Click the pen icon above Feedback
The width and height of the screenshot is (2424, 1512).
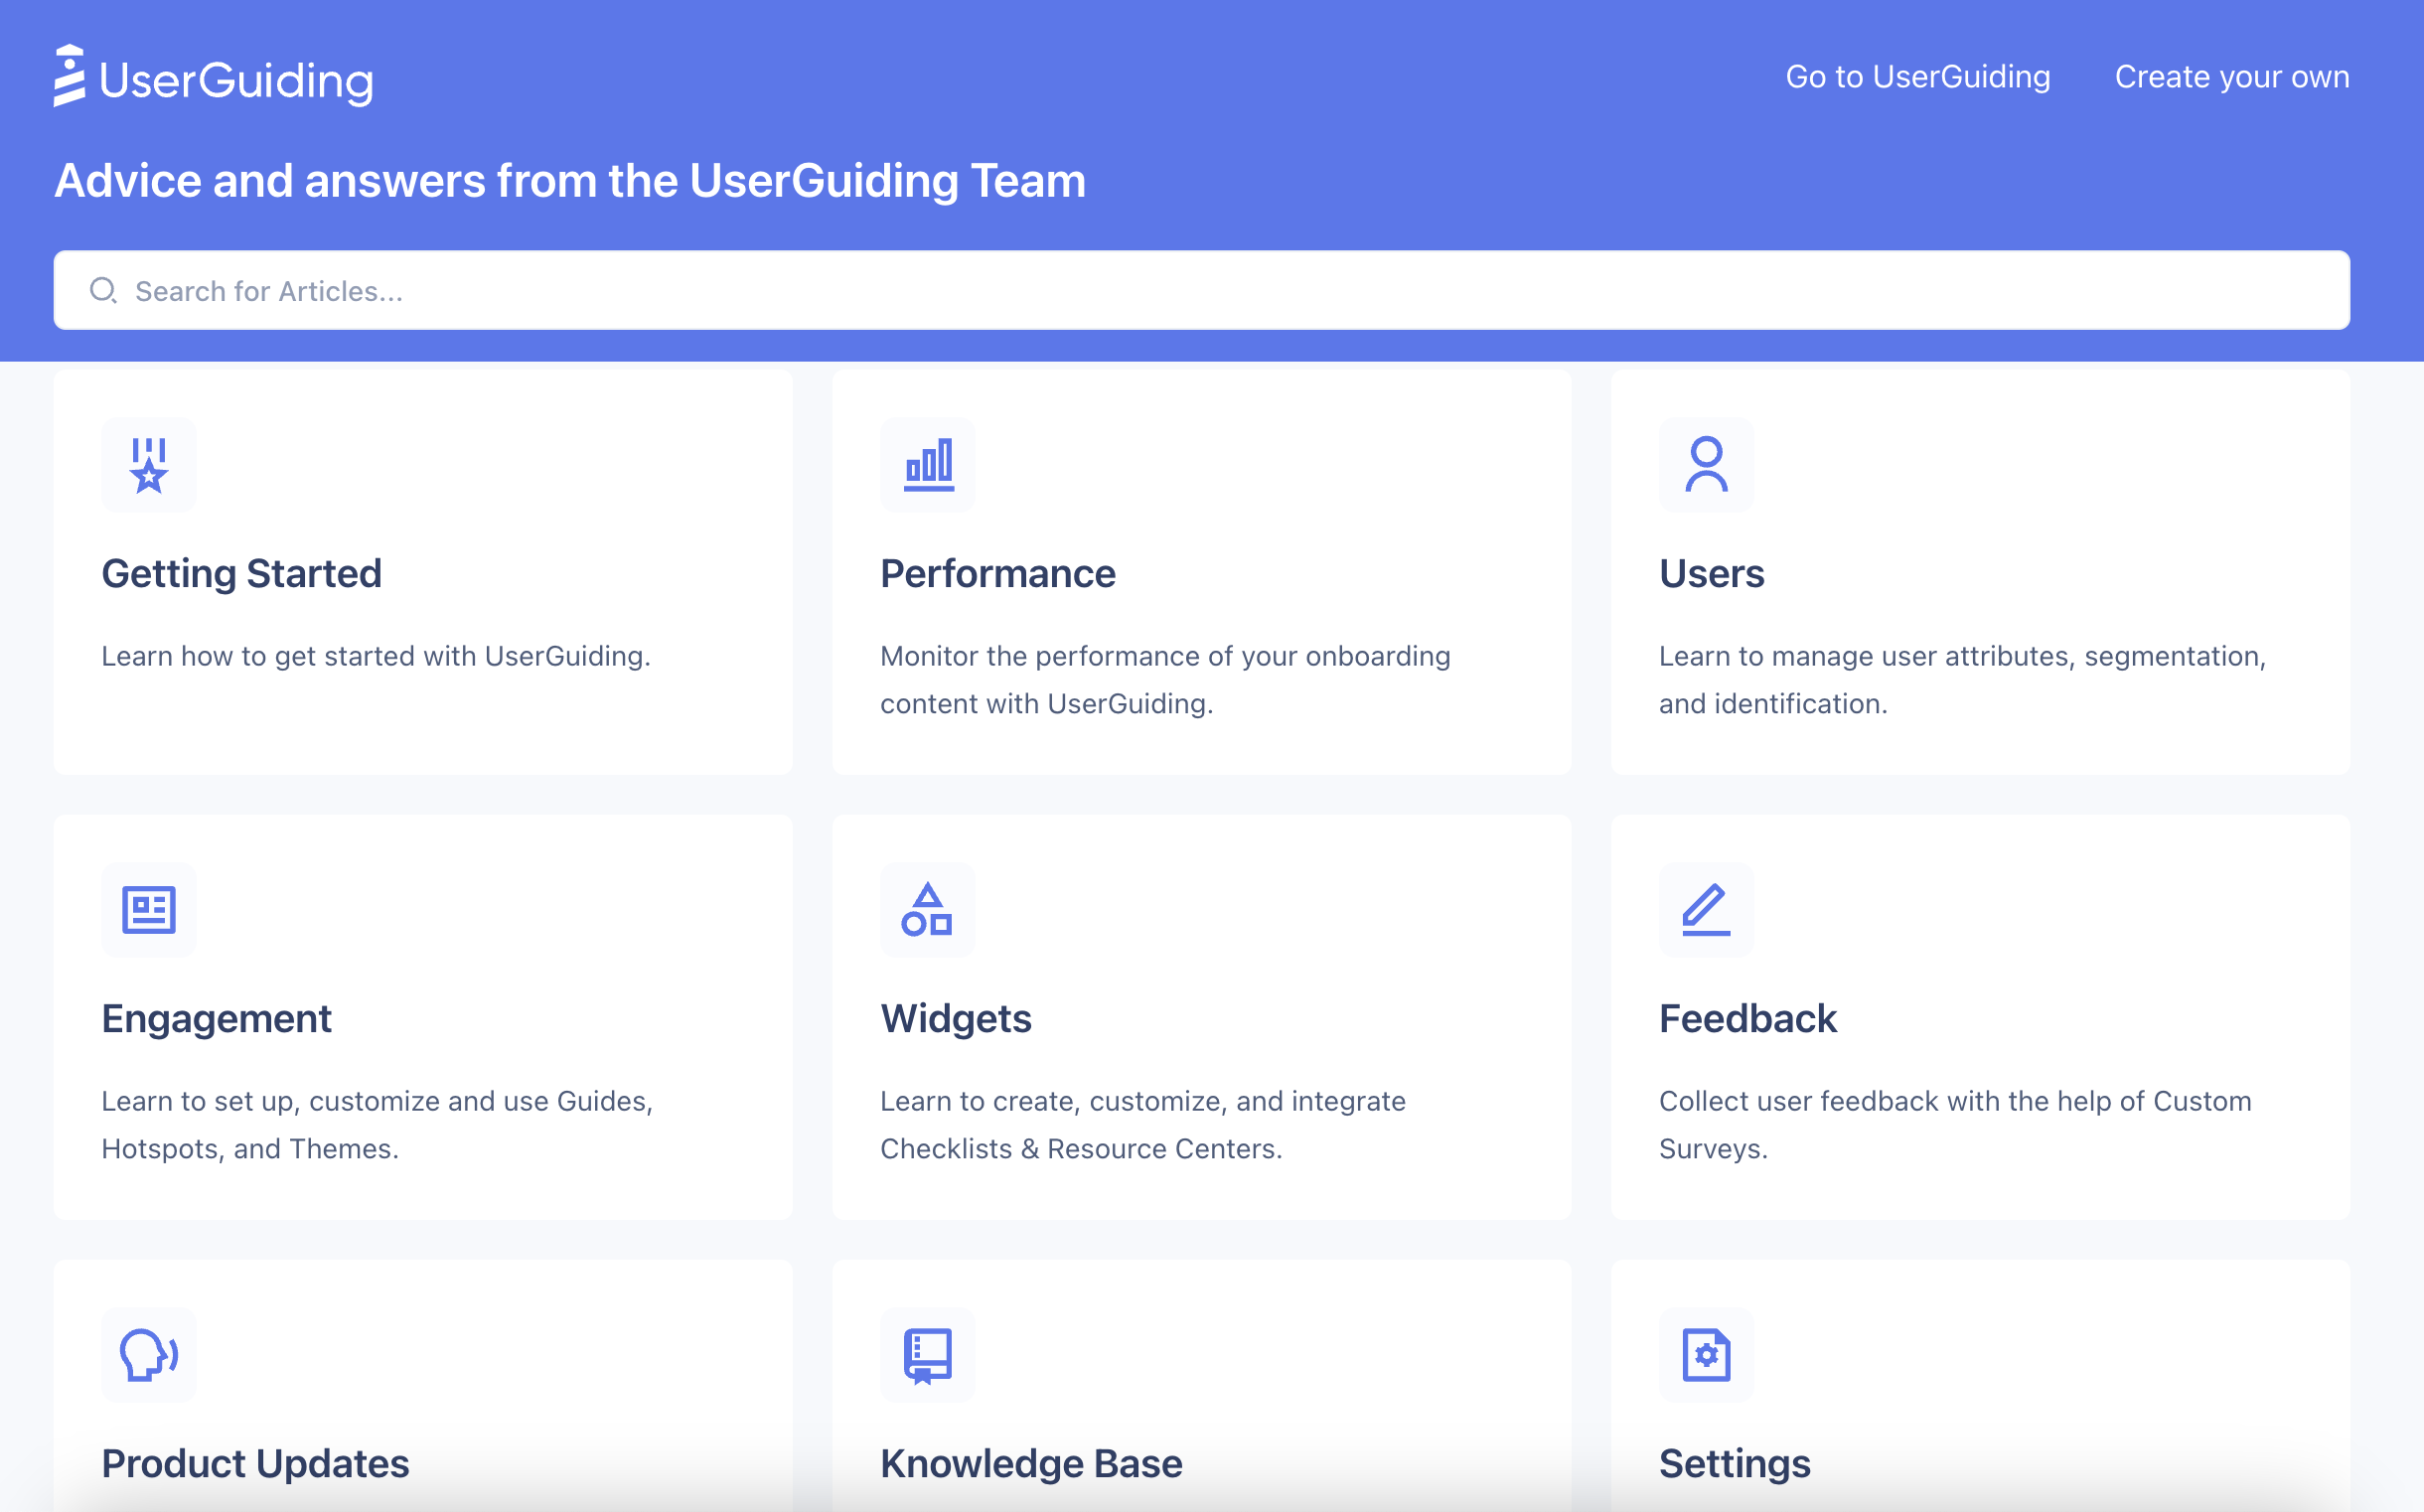[x=1706, y=909]
